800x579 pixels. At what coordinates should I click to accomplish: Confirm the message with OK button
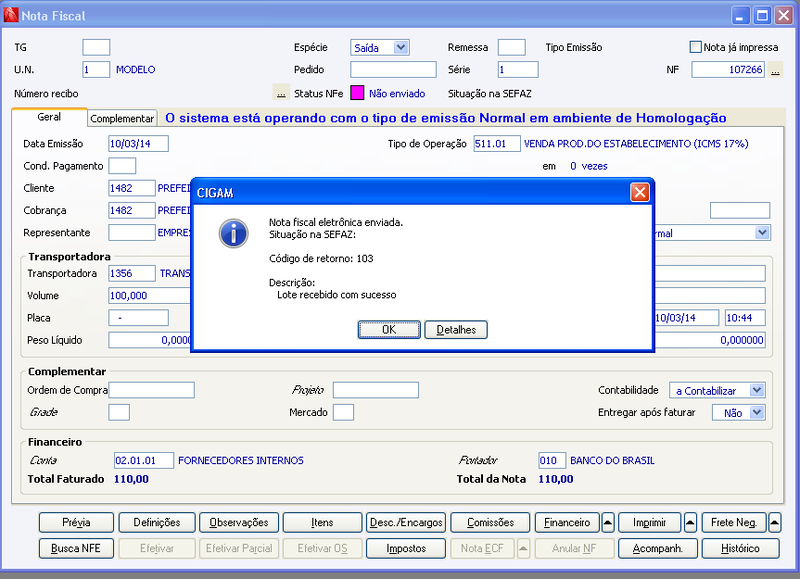pyautogui.click(x=389, y=330)
